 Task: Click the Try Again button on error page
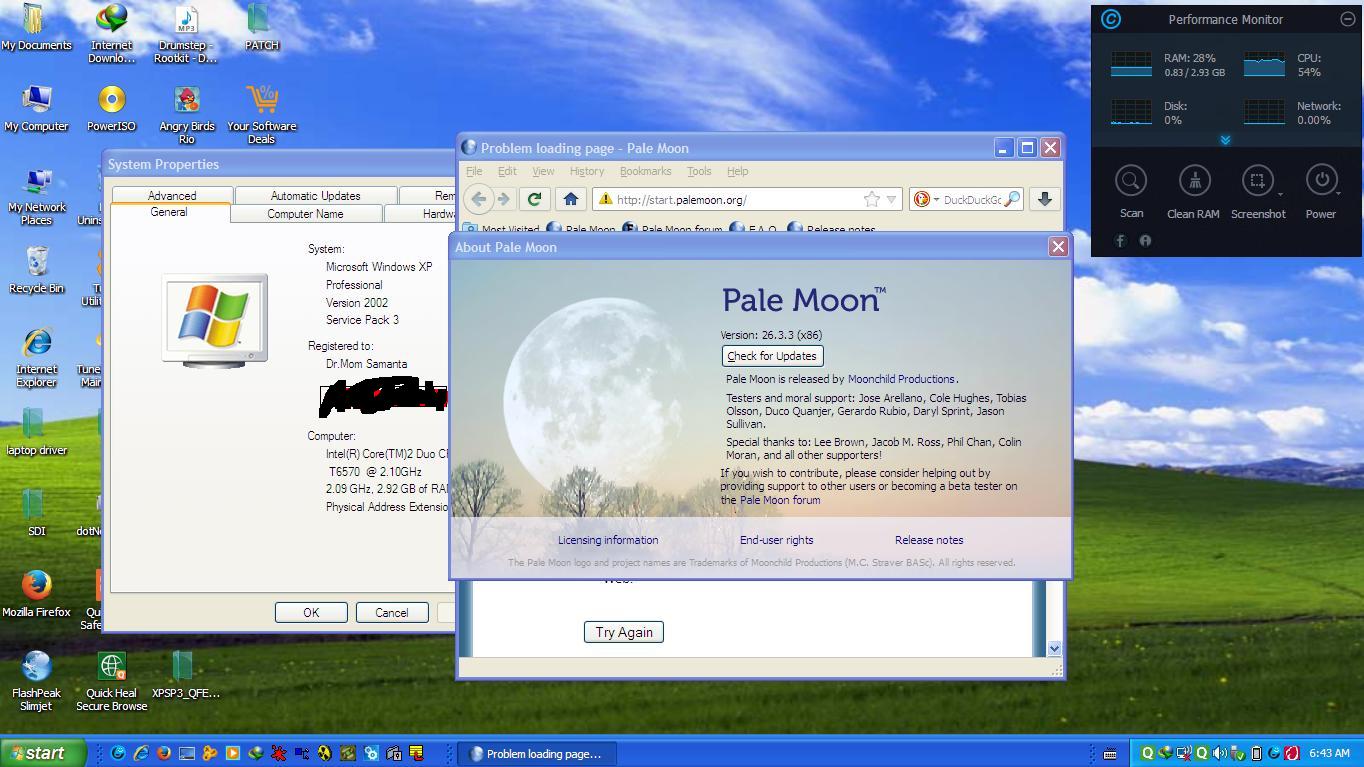tap(624, 632)
